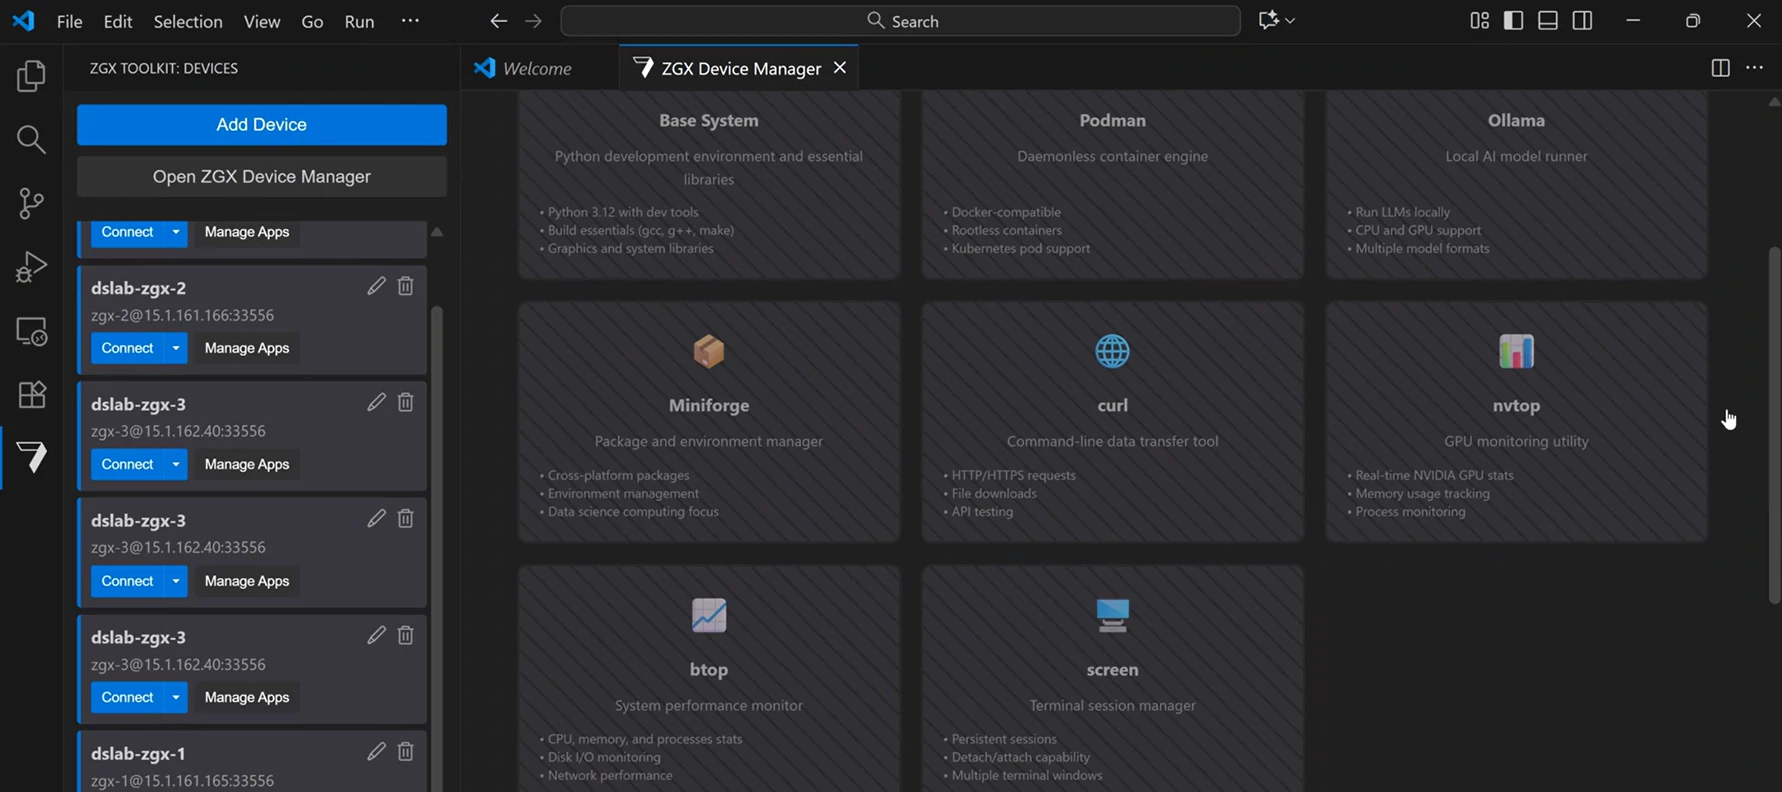
Task: Edit the dslab-zgx-1 device with pencil icon
Action: (376, 751)
